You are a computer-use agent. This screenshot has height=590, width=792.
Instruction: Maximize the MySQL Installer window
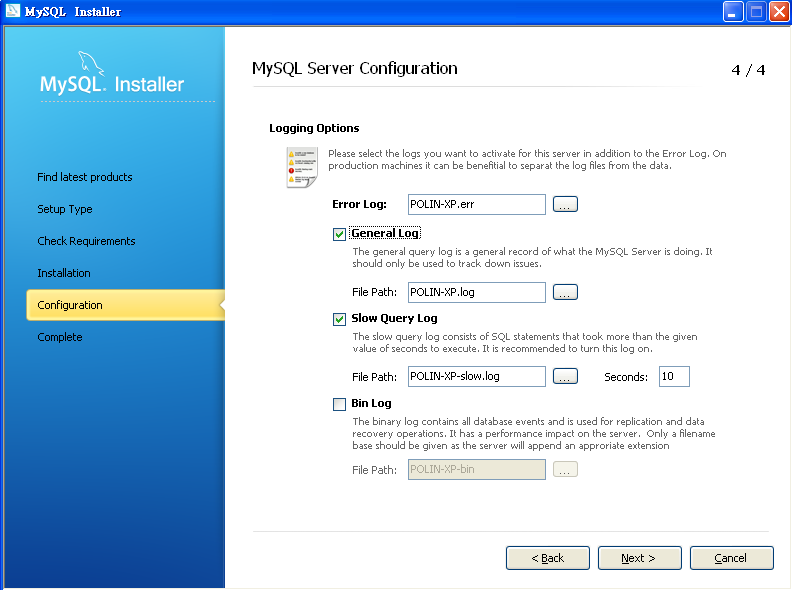(756, 12)
